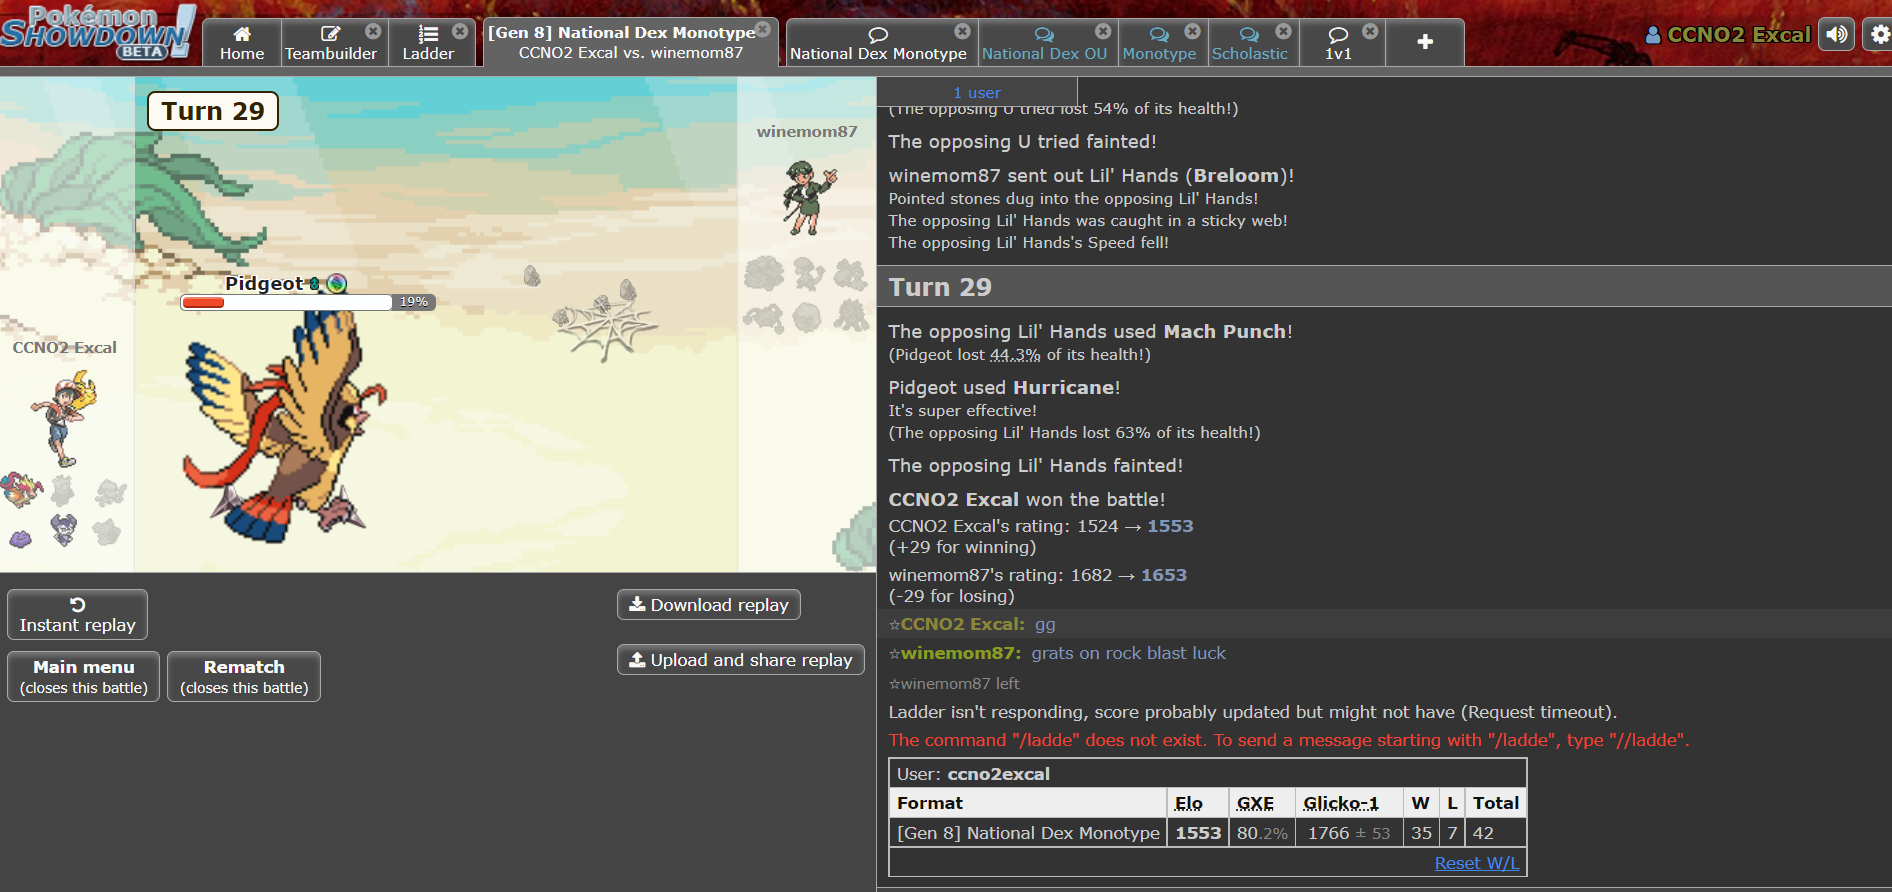Viewport: 1892px width, 892px height.
Task: Switch to the Ladder tab
Action: (428, 43)
